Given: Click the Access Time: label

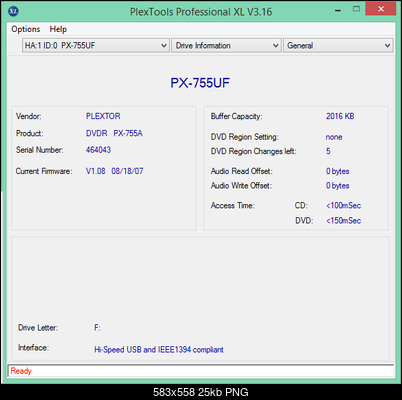Looking at the screenshot, I should point(233,206).
